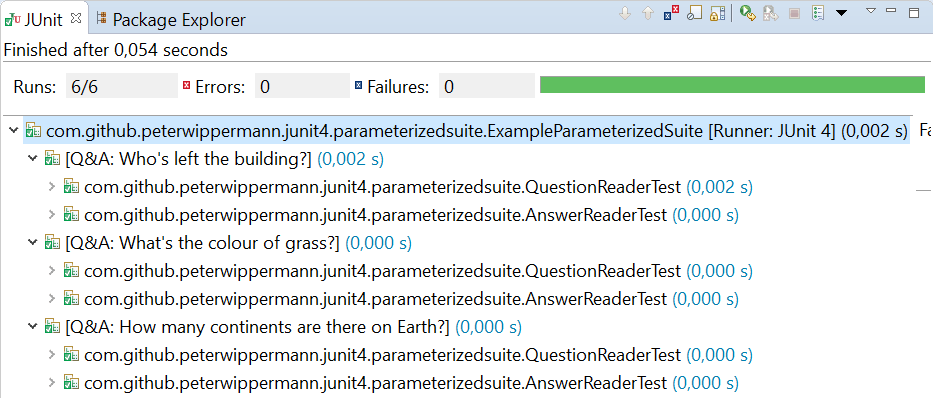Open the JUnit View Menu triangle

tap(871, 11)
